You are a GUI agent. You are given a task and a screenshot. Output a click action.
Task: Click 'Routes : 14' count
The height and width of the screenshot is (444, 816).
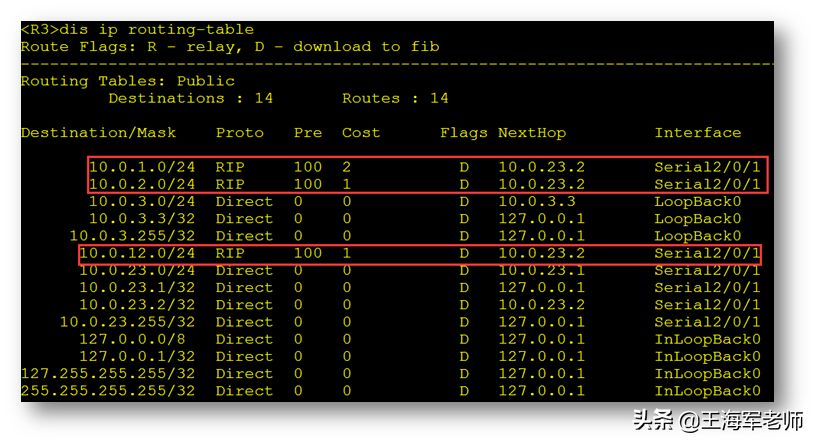tap(395, 98)
